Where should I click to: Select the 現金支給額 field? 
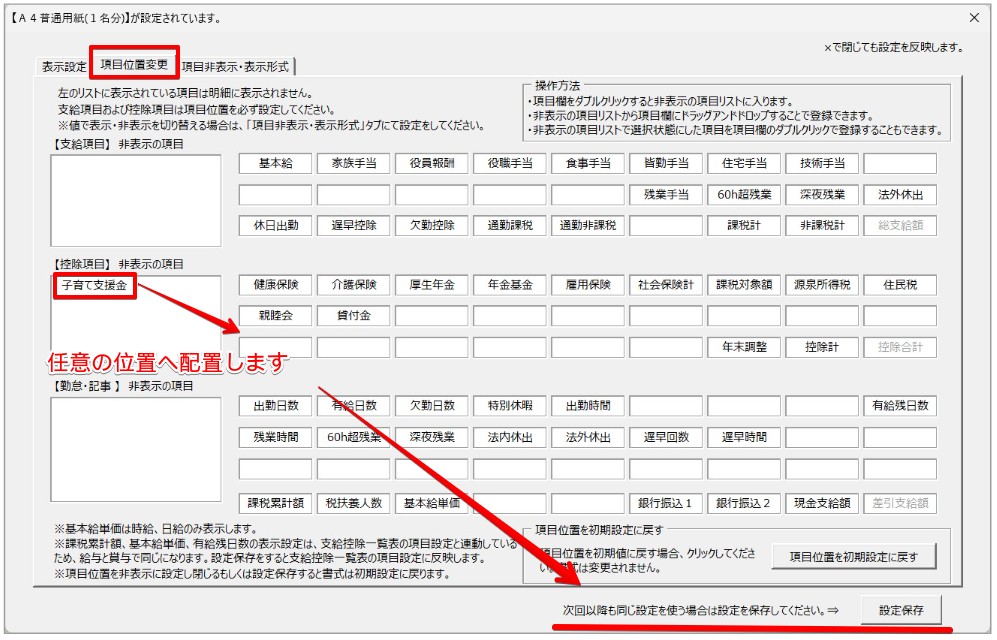pyautogui.click(x=822, y=503)
